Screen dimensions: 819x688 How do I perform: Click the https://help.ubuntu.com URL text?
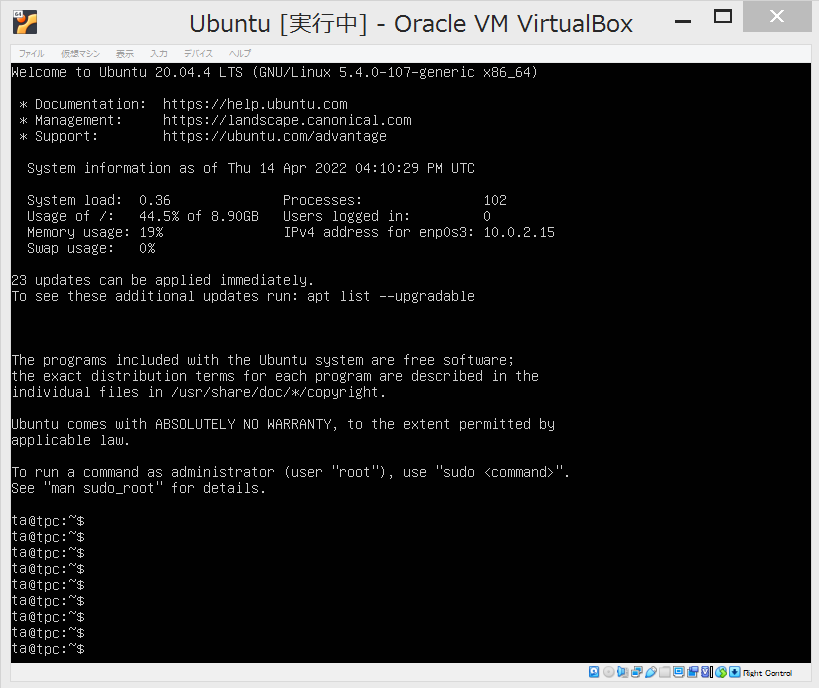point(255,104)
